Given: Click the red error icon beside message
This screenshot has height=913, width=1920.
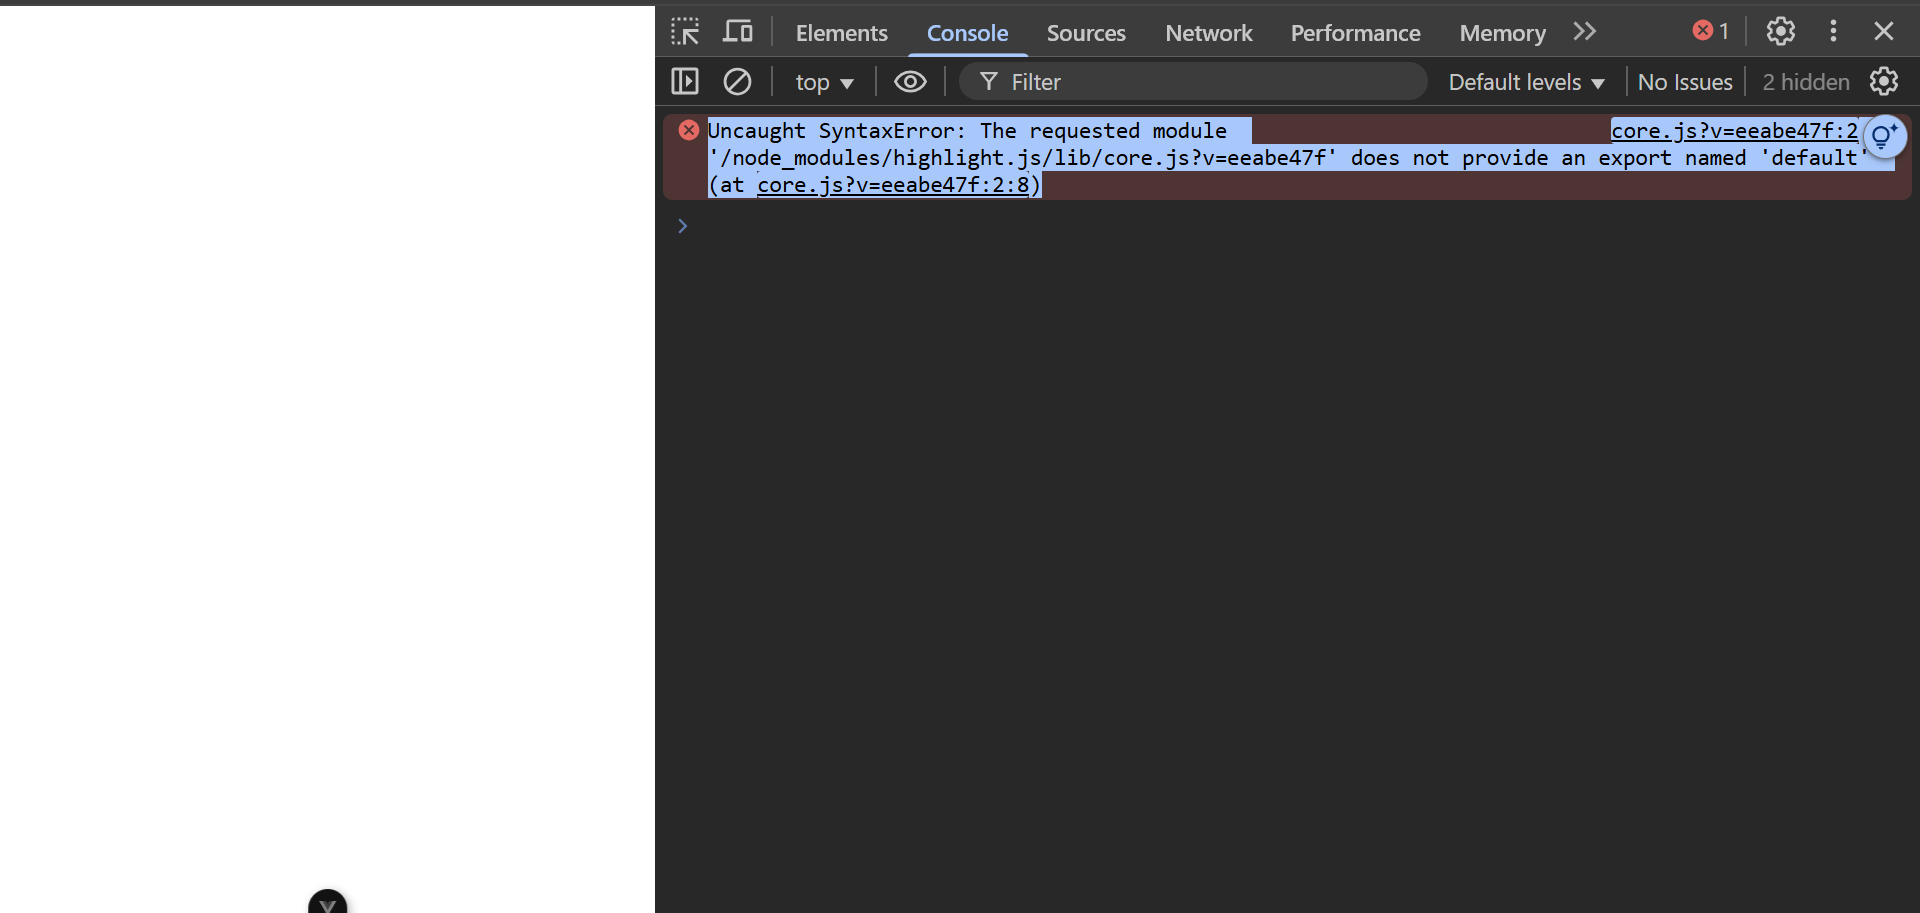Looking at the screenshot, I should (x=688, y=130).
